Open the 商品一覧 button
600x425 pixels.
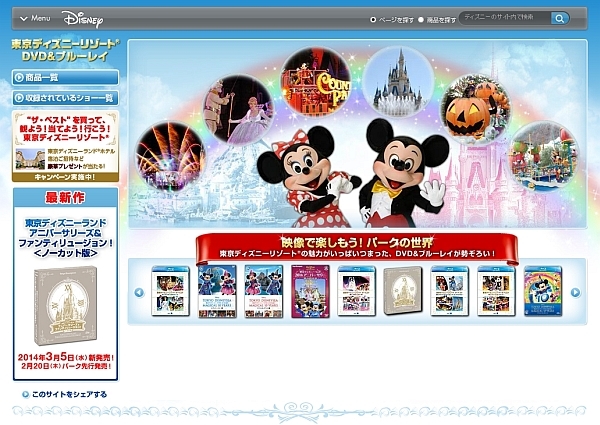pos(65,78)
